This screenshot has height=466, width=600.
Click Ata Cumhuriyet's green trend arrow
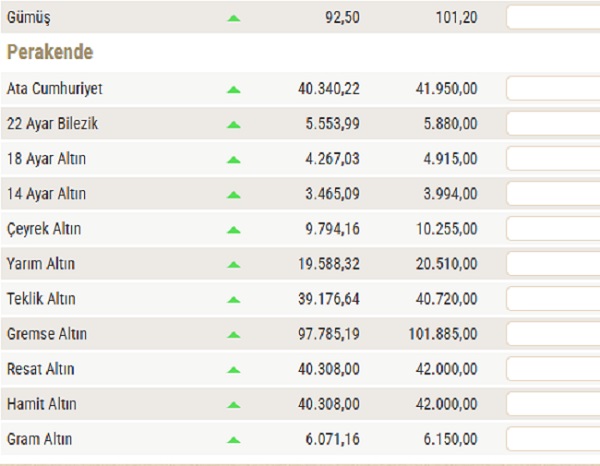tap(234, 89)
